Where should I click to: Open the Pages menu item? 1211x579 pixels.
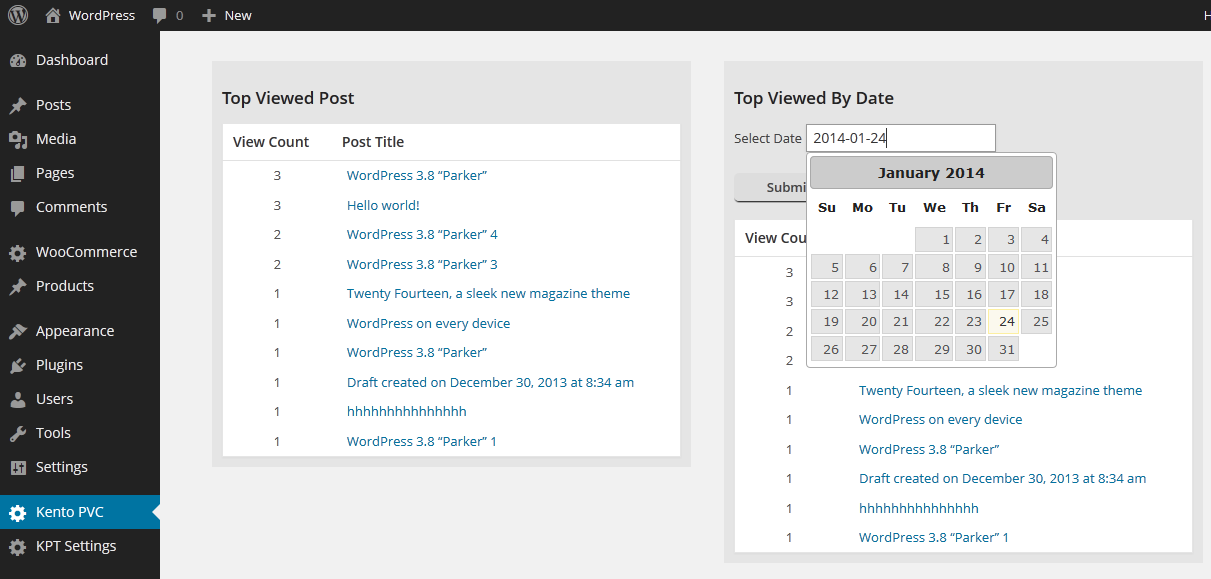[x=80, y=173]
